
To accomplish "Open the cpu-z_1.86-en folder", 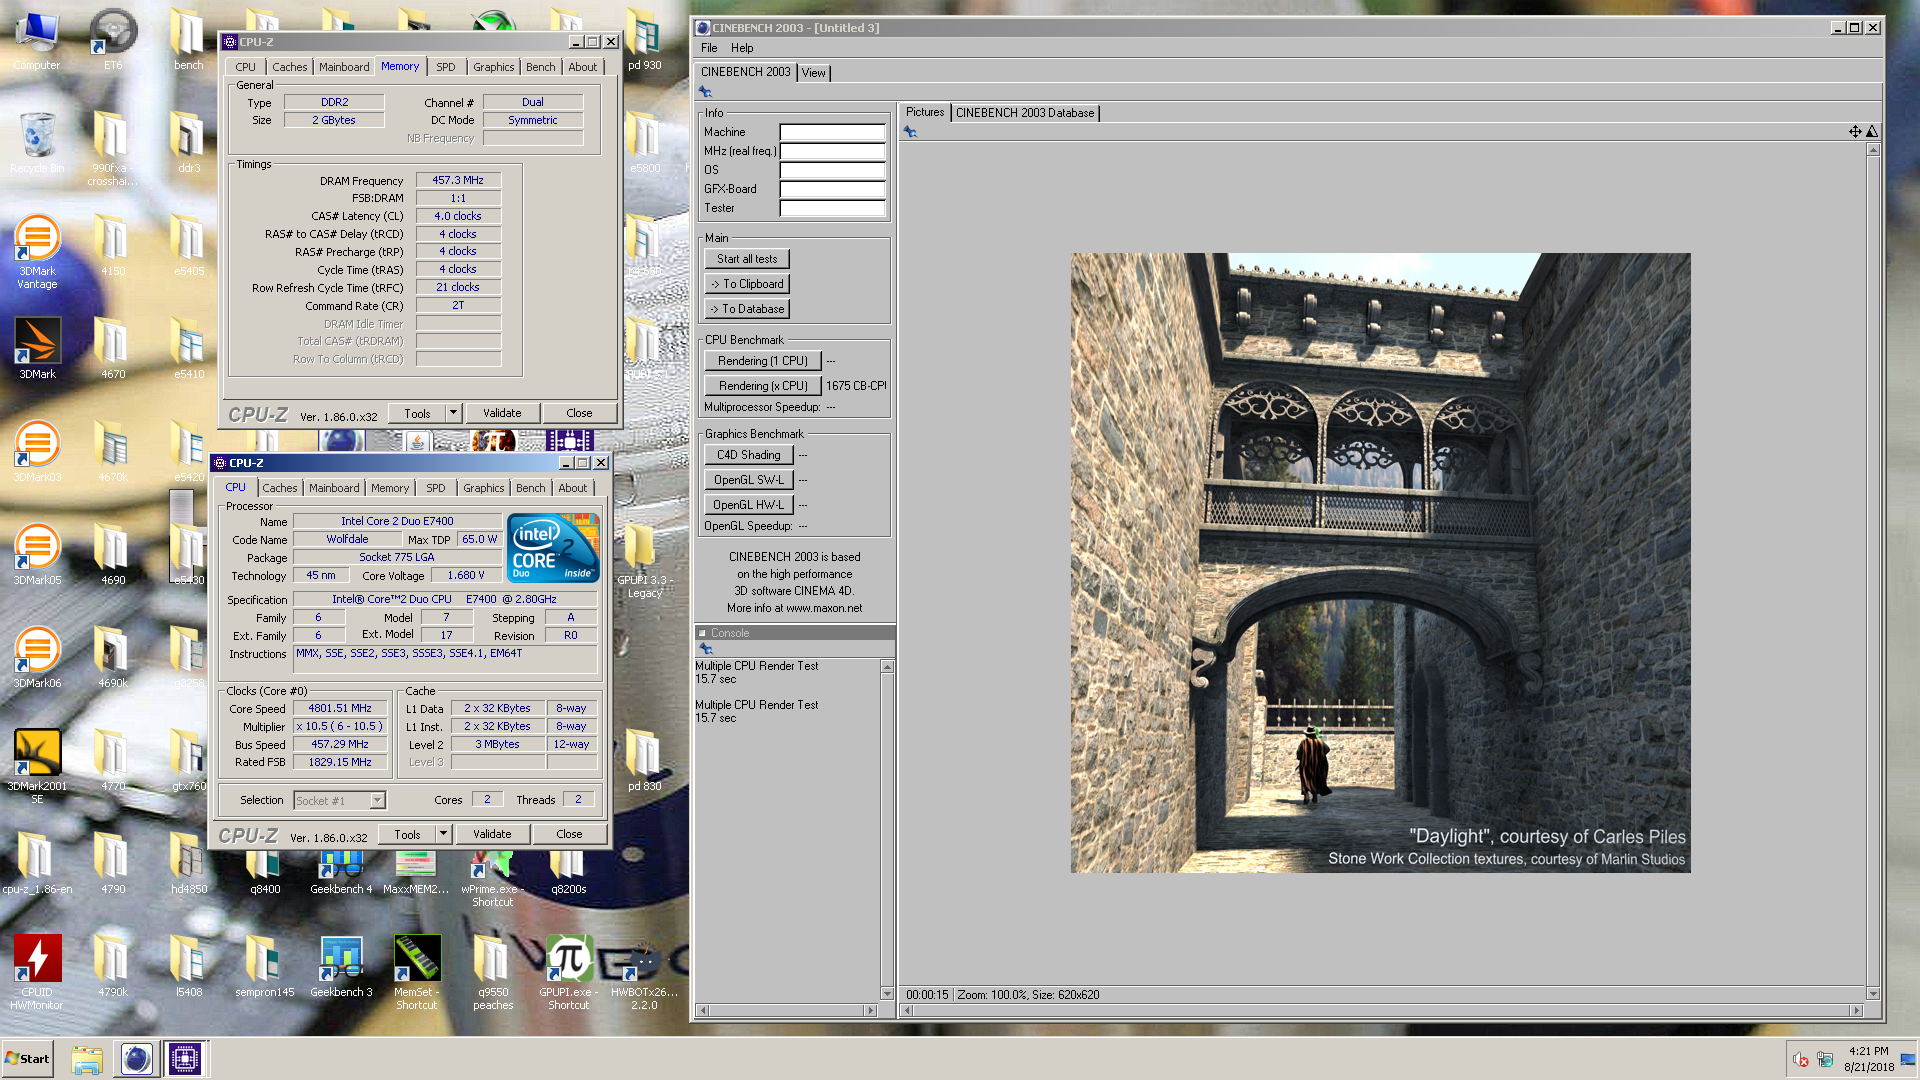I will [37, 863].
